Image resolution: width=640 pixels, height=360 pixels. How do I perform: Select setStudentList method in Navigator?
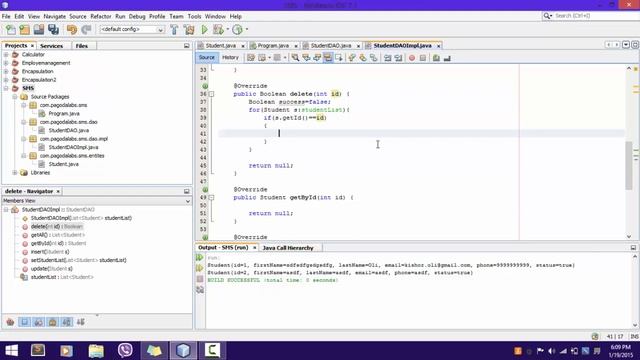click(78, 260)
